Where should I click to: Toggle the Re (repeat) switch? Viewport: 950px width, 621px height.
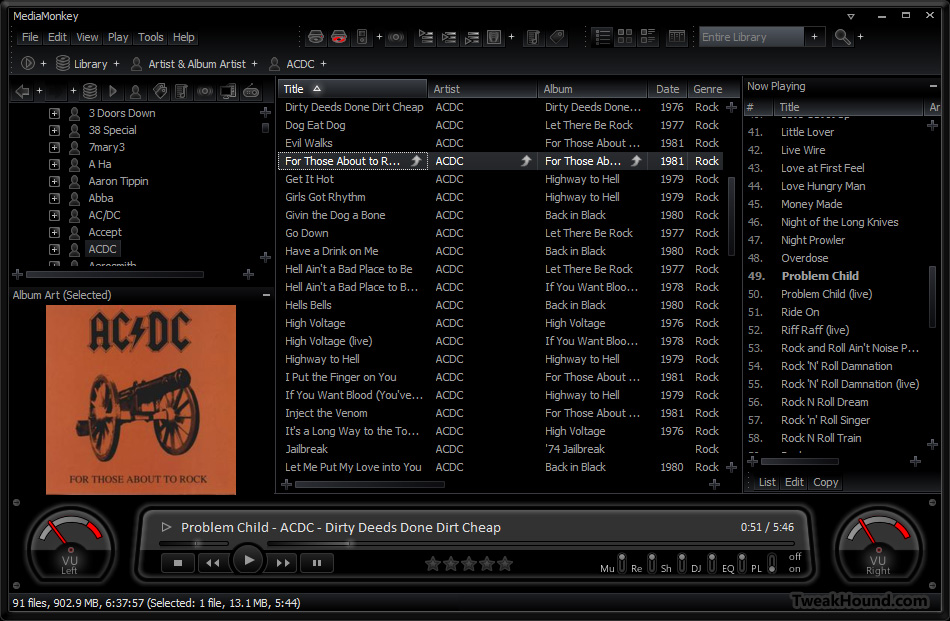click(x=651, y=563)
